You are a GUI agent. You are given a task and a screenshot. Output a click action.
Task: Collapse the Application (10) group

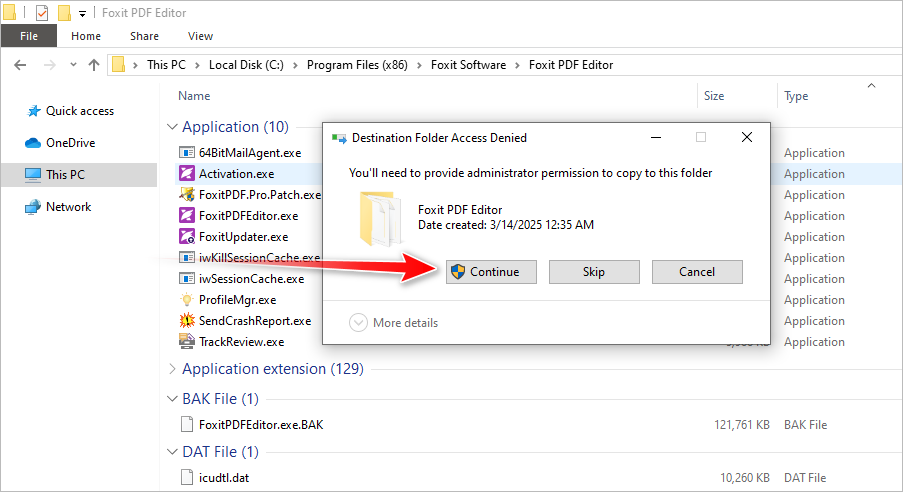[172, 127]
